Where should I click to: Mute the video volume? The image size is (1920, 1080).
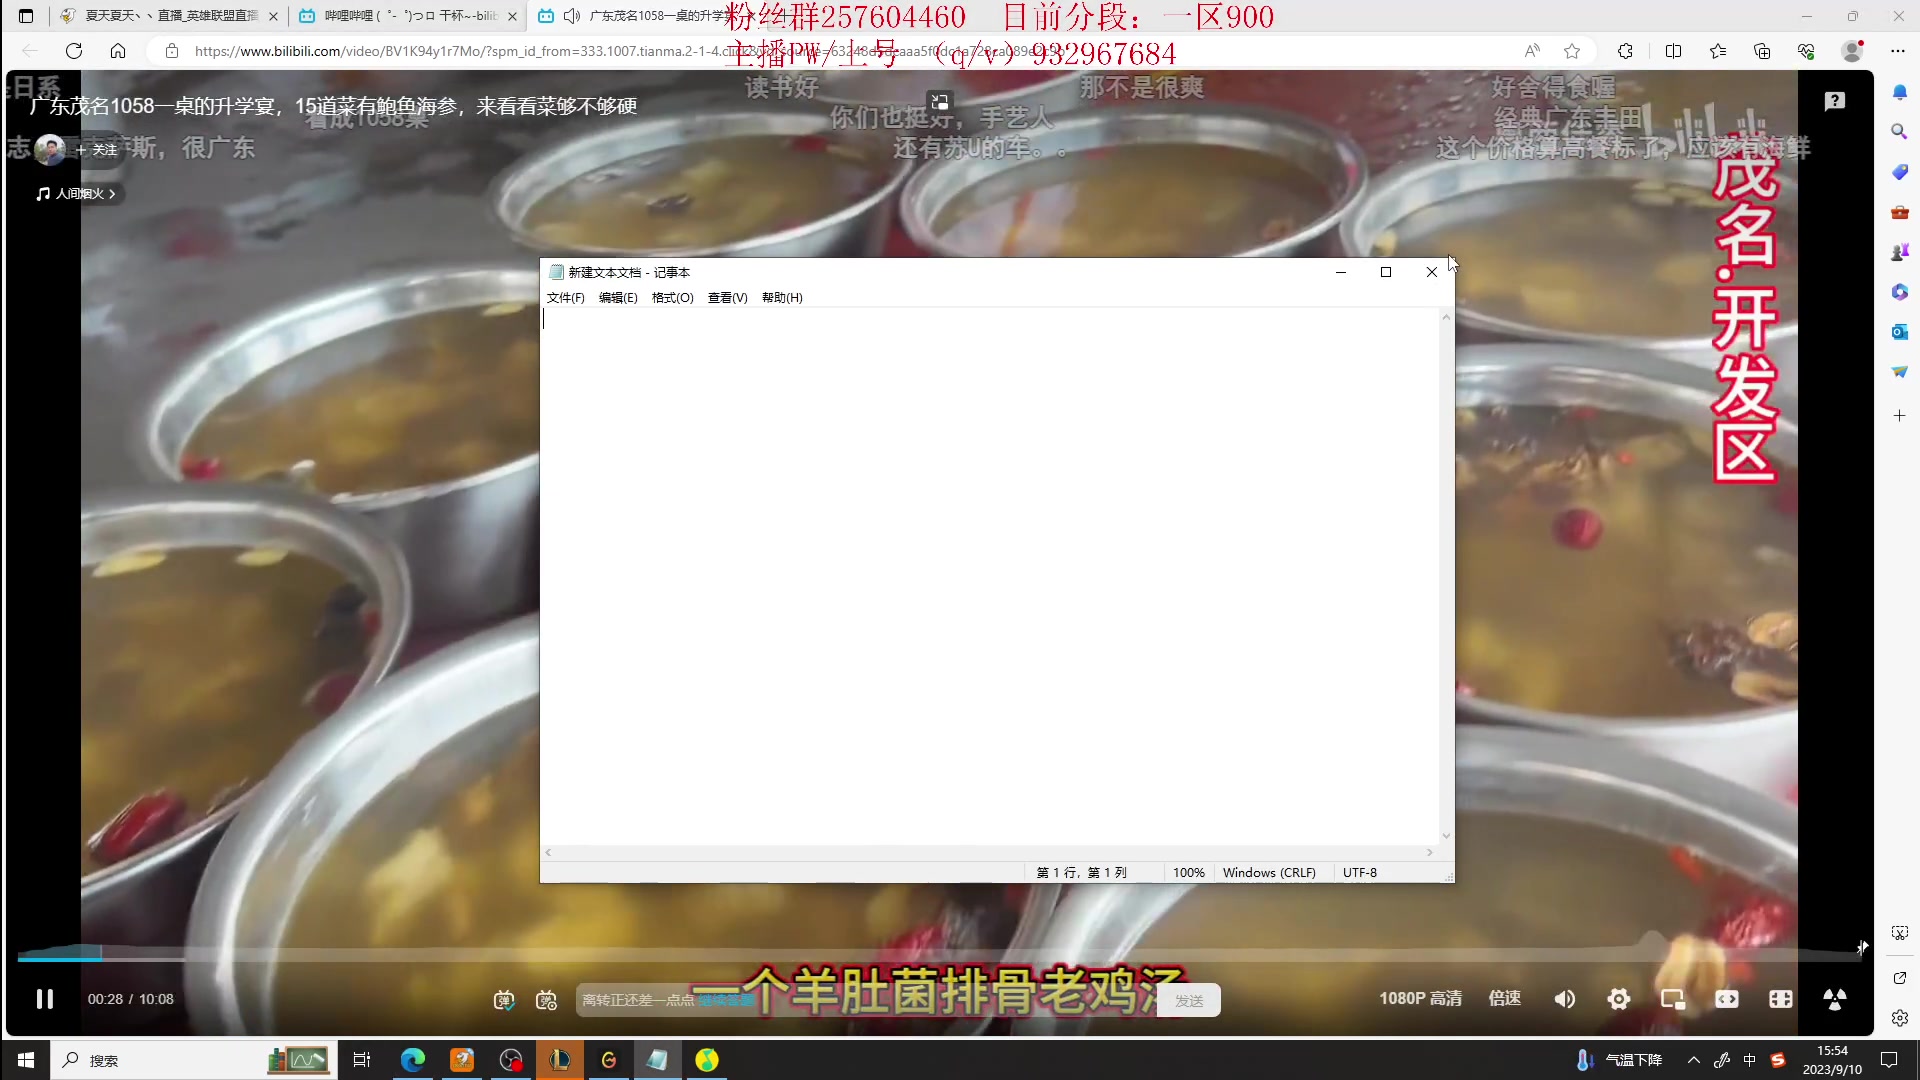click(x=1565, y=999)
